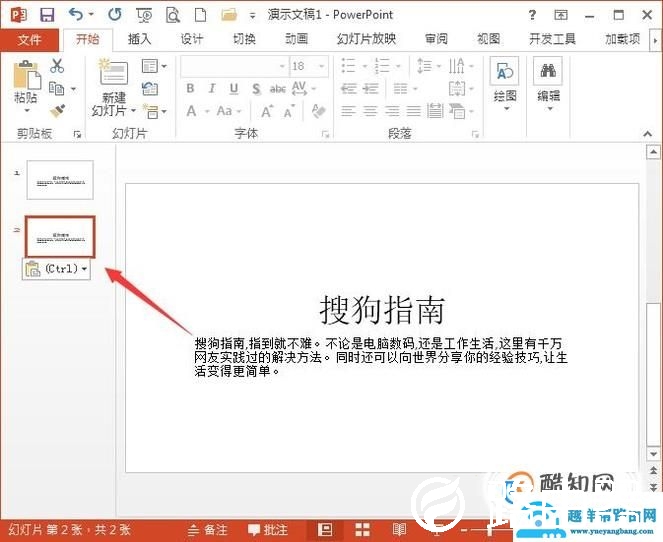Decrease list indent level
Screen dimensions: 663x542
click(x=349, y=88)
